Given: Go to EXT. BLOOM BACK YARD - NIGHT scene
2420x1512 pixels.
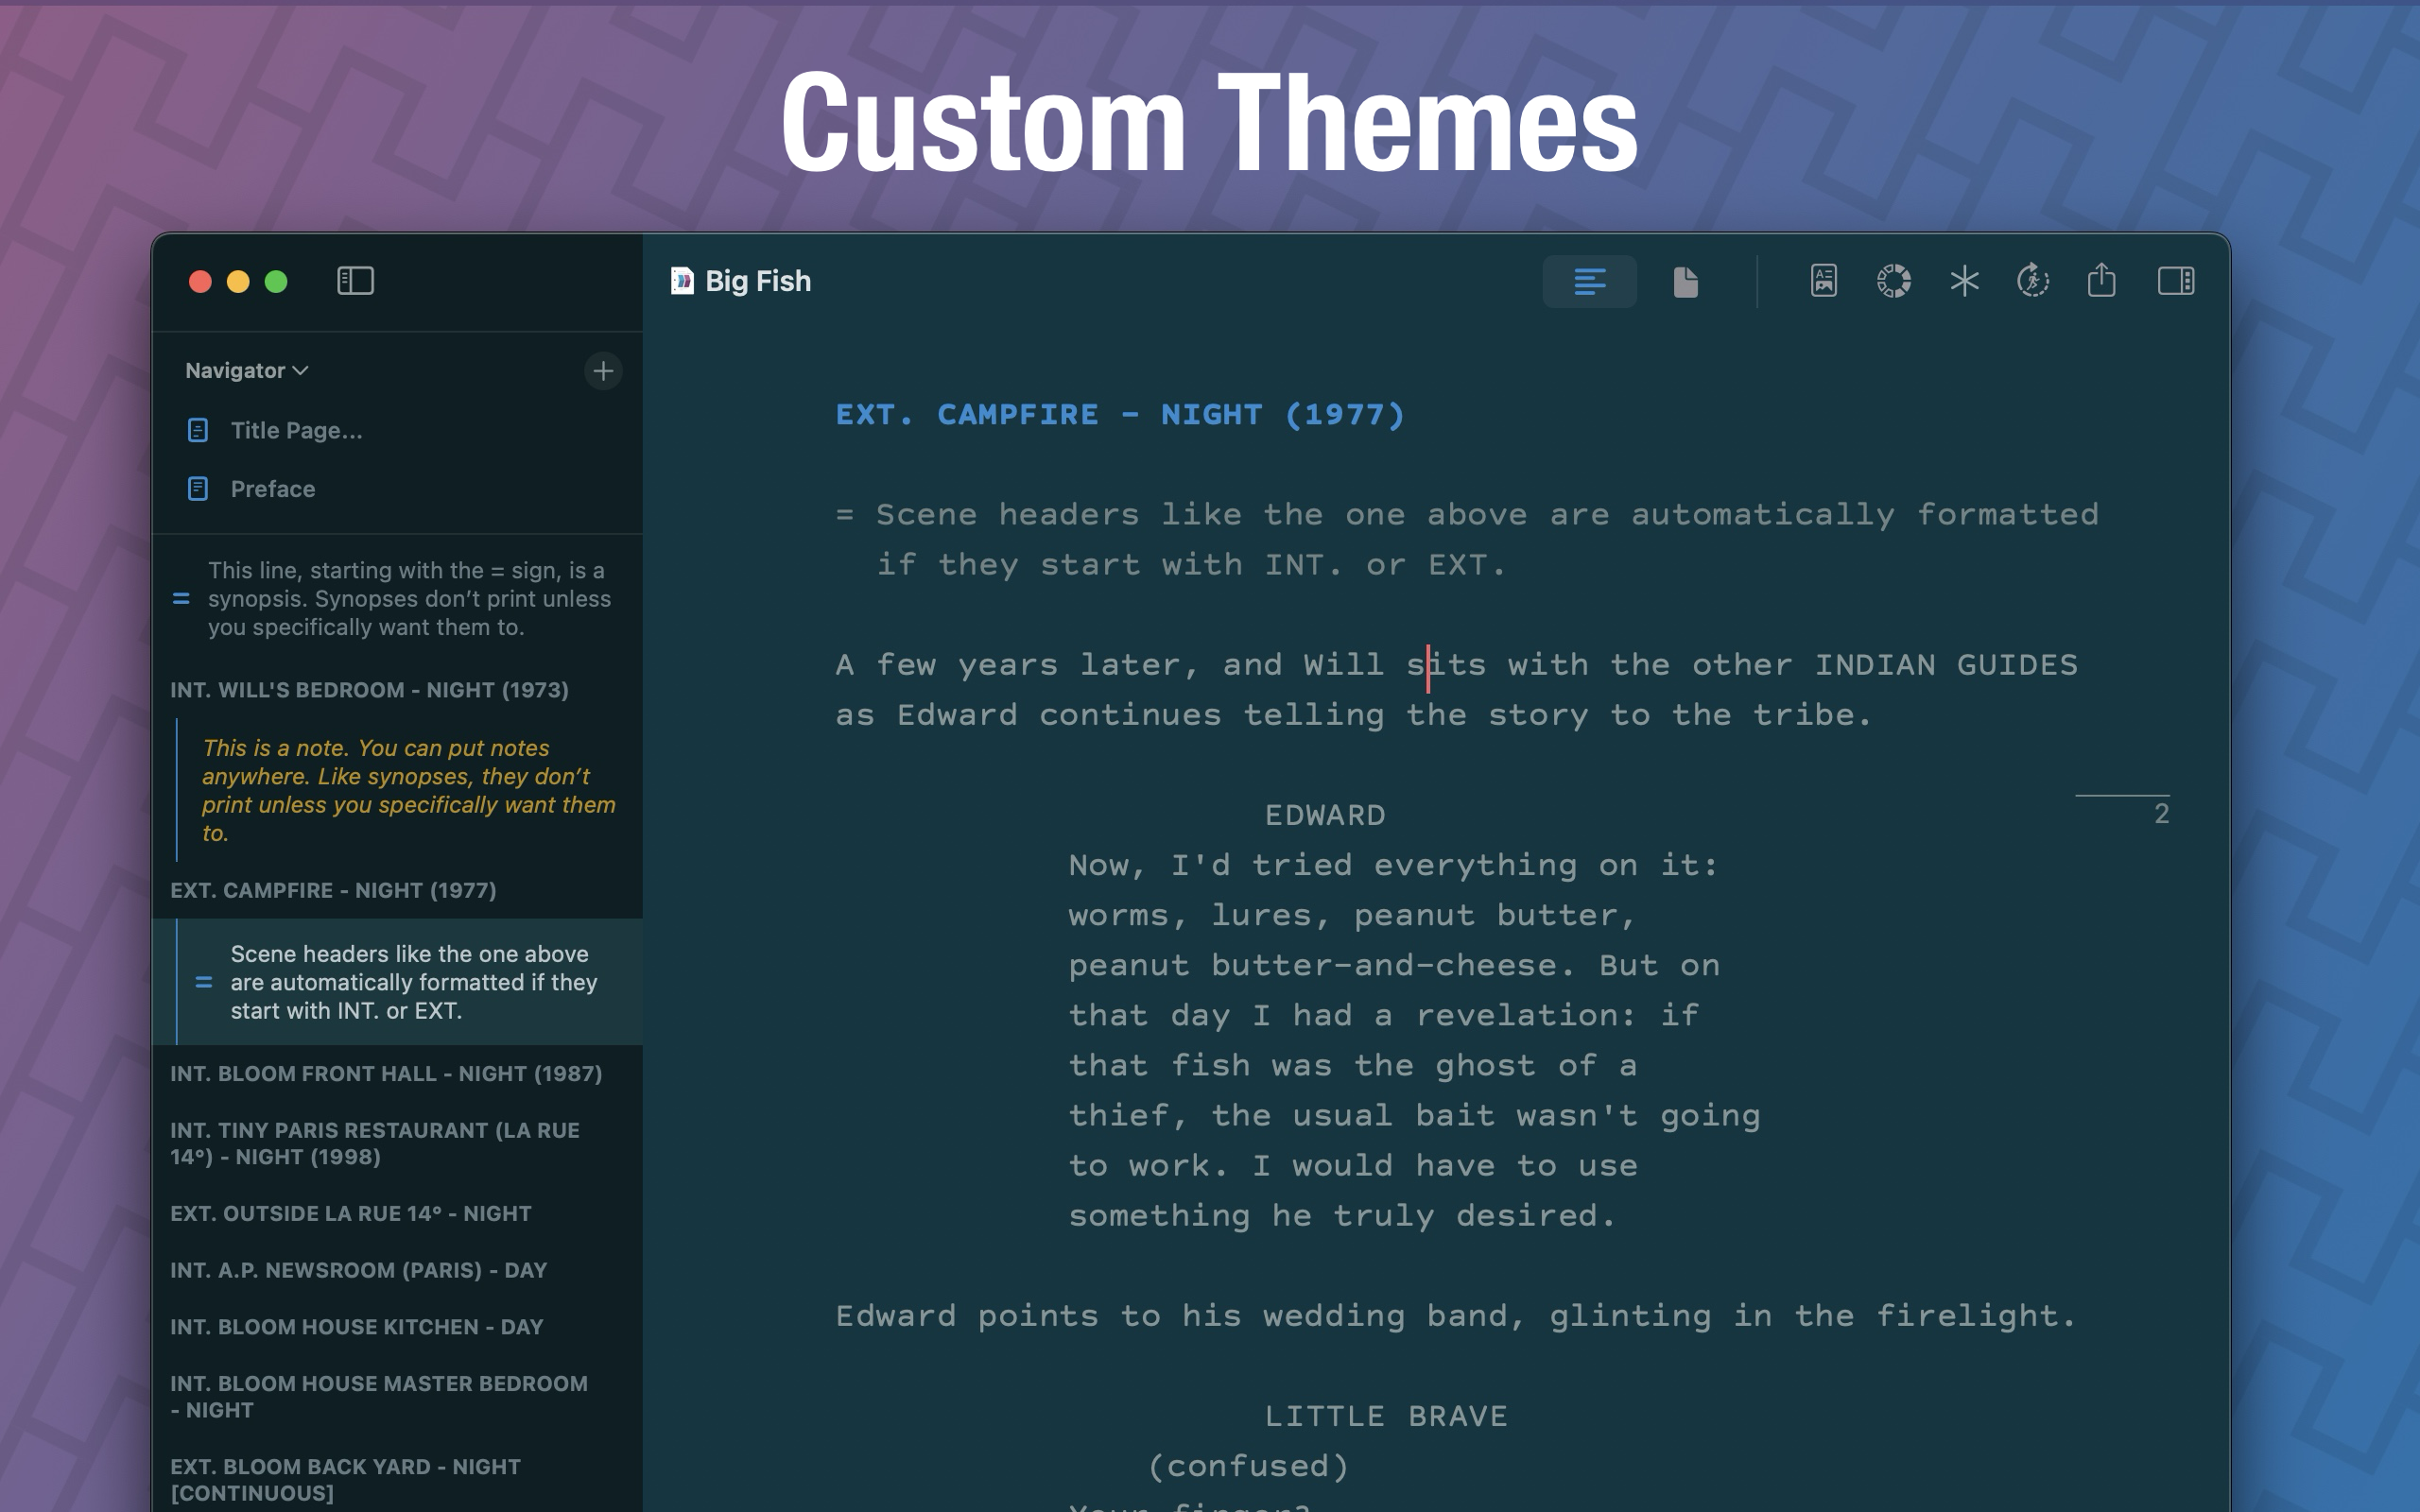Looking at the screenshot, I should click(345, 1479).
